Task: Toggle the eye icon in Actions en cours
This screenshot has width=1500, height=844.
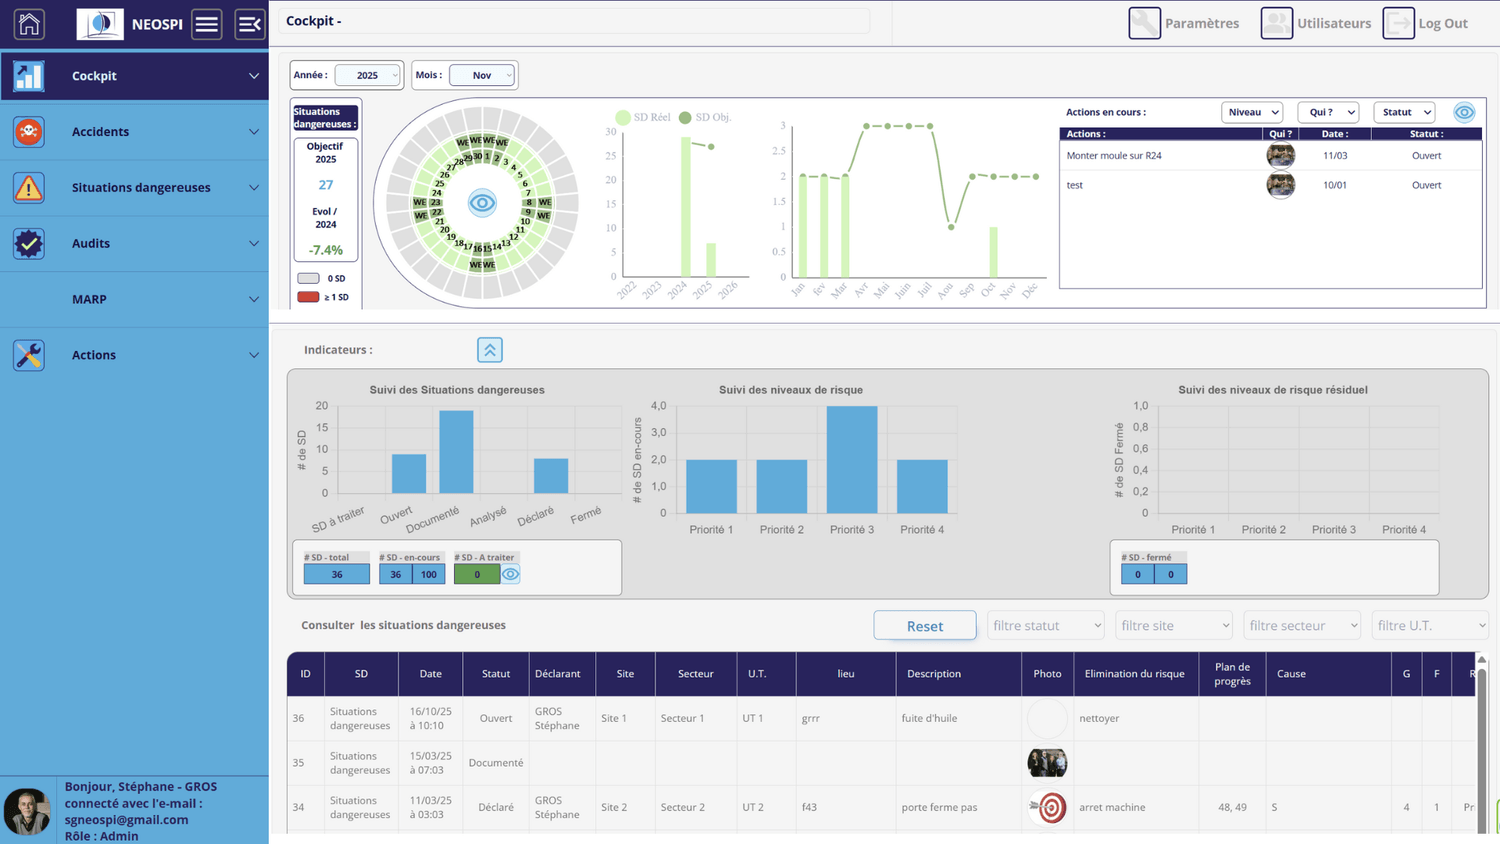Action: [x=1464, y=112]
